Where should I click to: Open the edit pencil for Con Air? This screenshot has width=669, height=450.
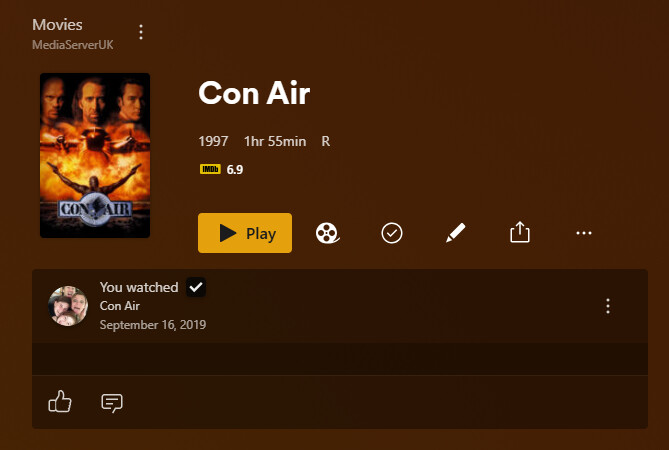[455, 233]
